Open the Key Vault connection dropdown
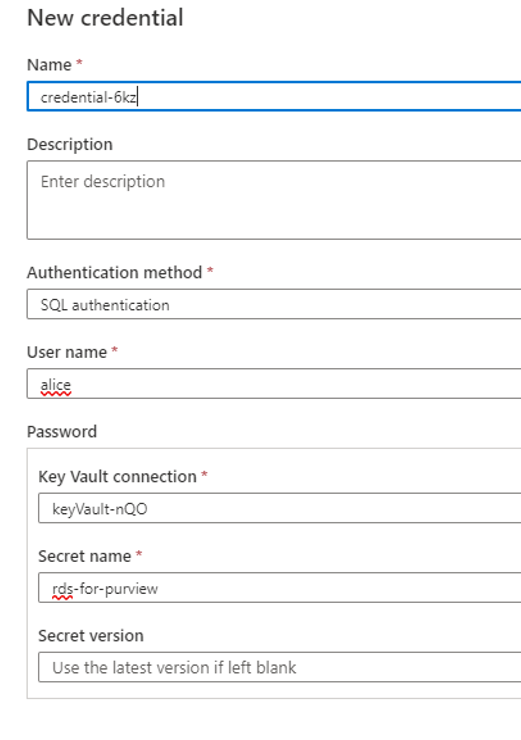The image size is (521, 740). click(280, 508)
